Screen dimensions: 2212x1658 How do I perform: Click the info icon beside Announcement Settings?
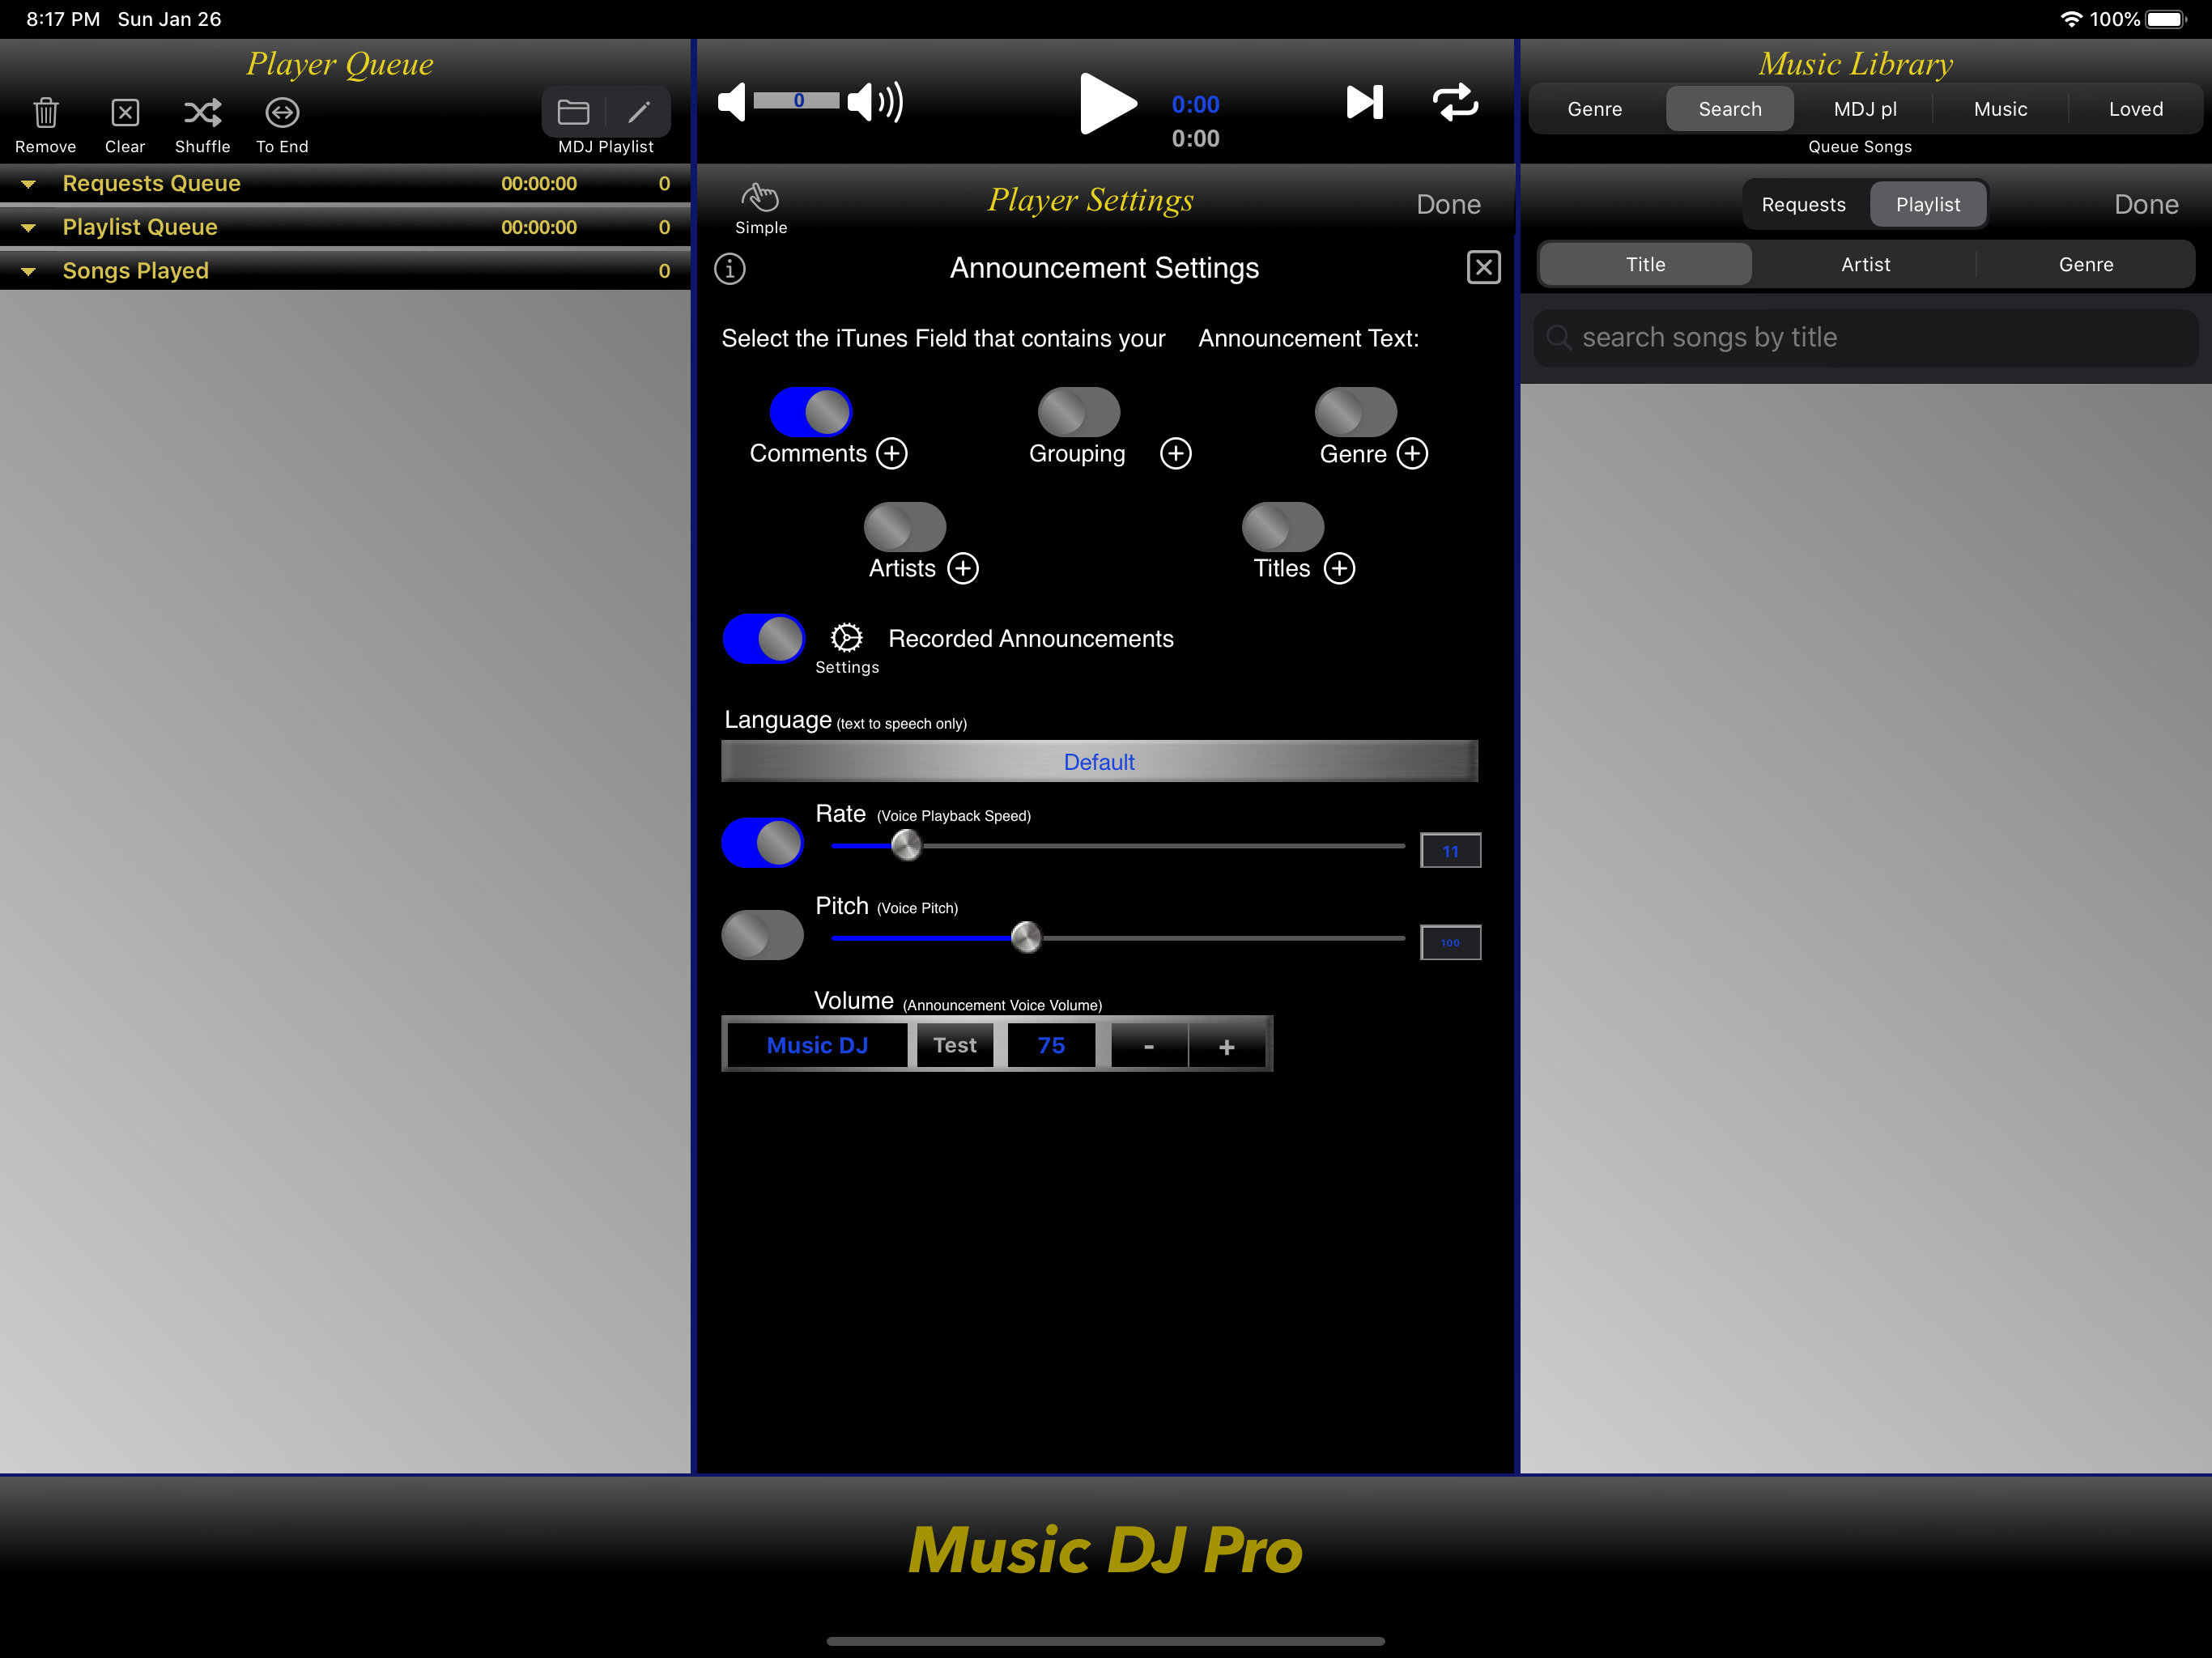pyautogui.click(x=730, y=268)
